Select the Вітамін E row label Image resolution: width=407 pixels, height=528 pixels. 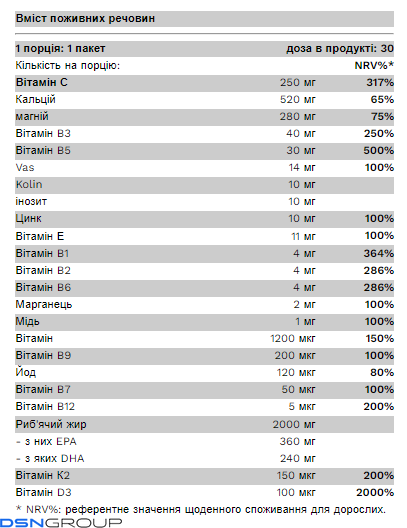(x=40, y=236)
